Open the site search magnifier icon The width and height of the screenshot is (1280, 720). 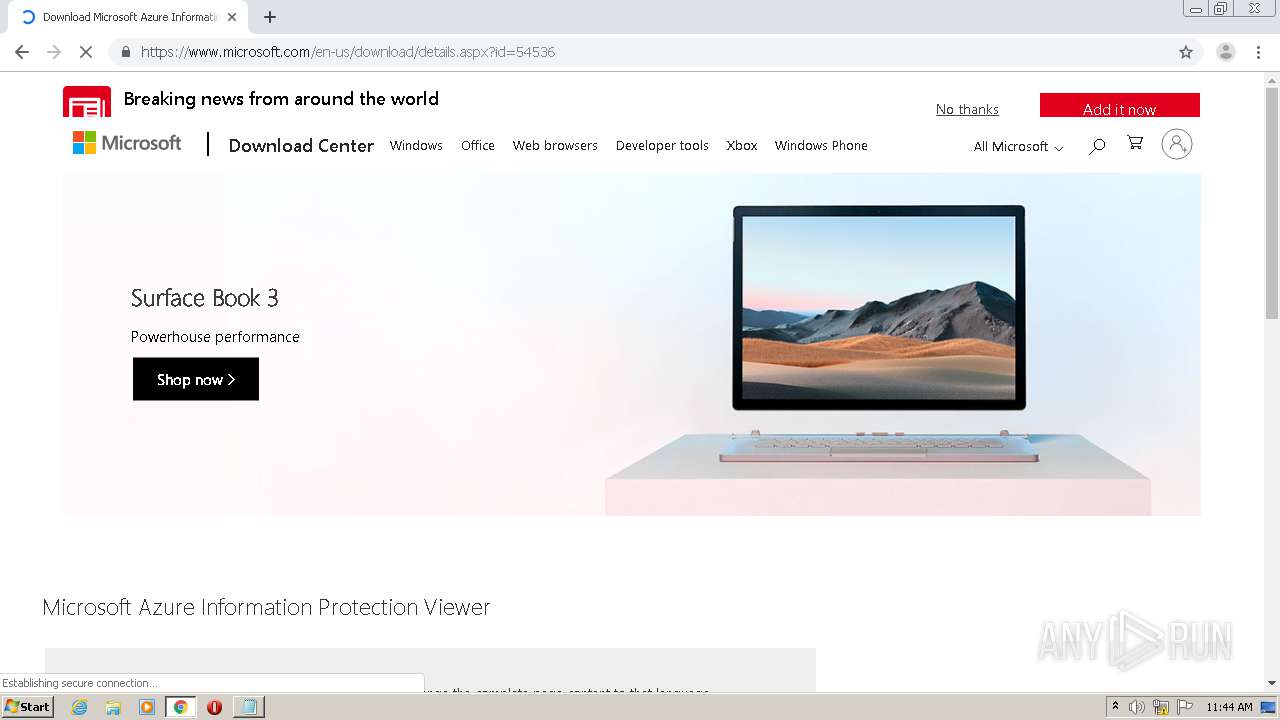click(1097, 146)
